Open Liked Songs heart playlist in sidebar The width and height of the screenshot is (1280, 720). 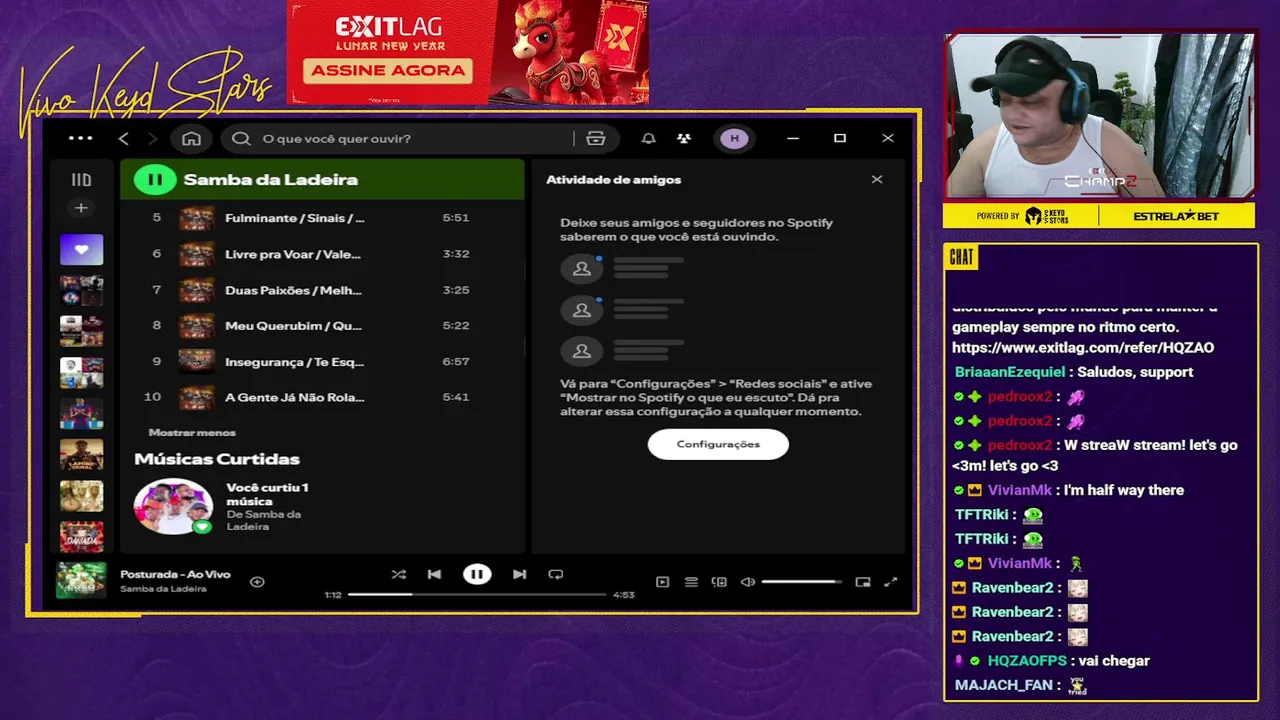point(81,249)
